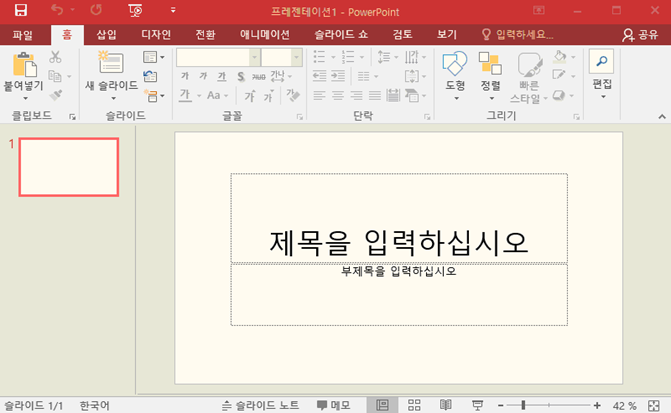This screenshot has width=671, height=413.
Task: Toggle strikethrough formatting
Action: pos(258,77)
